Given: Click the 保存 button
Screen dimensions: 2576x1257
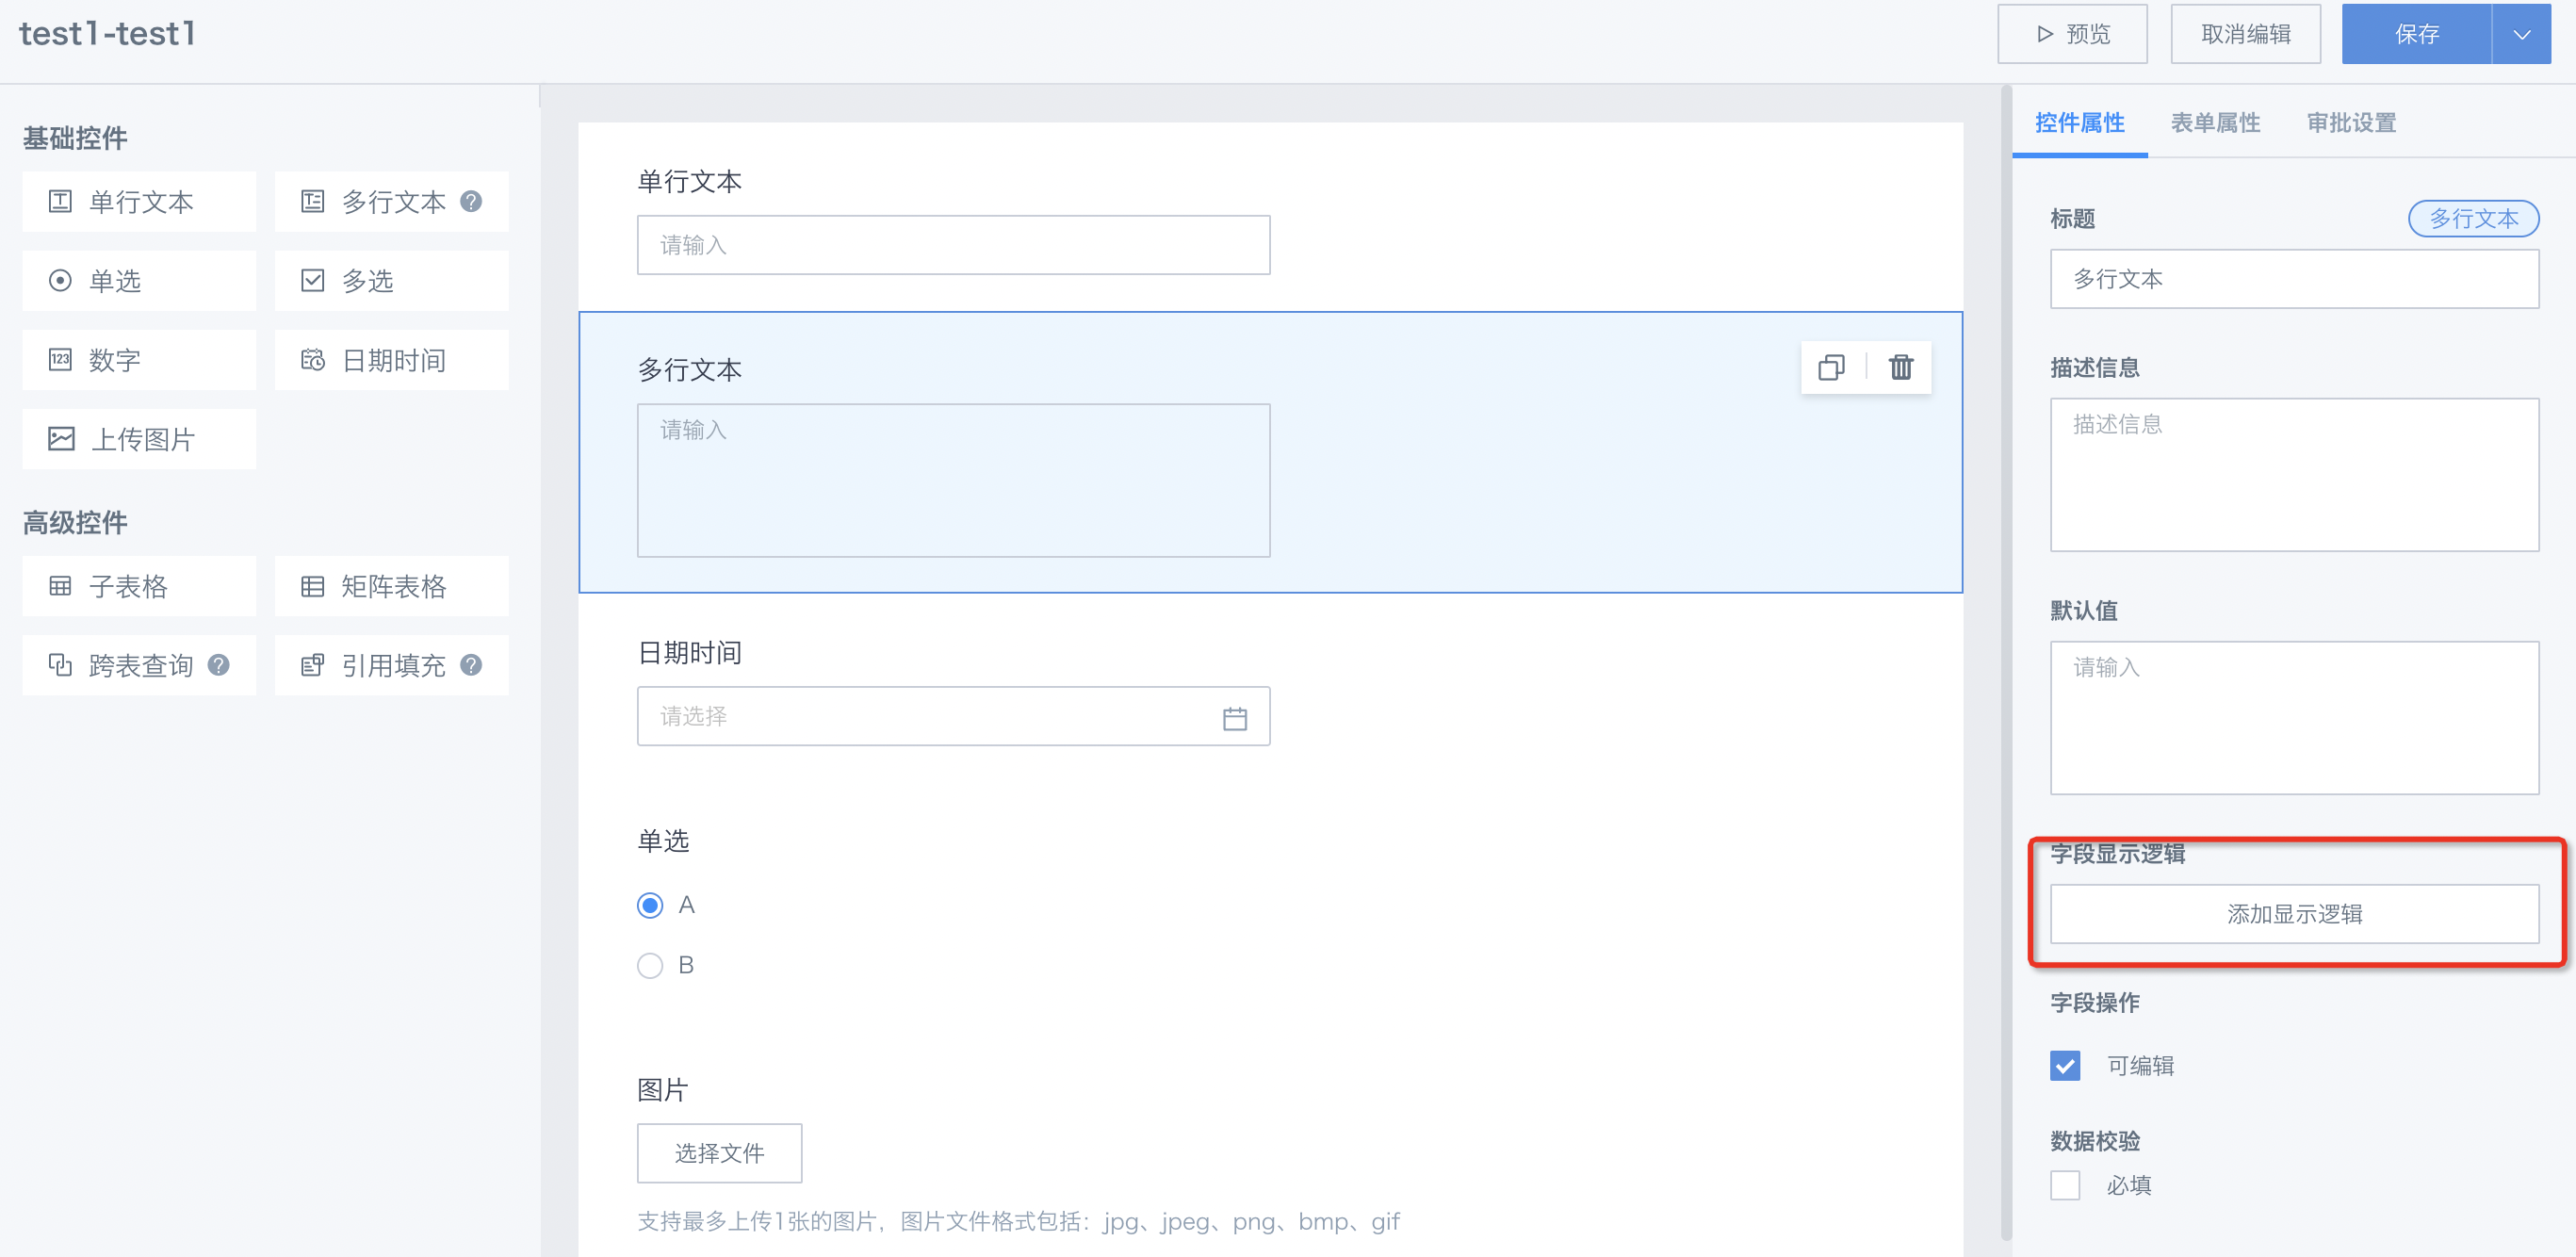Looking at the screenshot, I should coord(2417,34).
